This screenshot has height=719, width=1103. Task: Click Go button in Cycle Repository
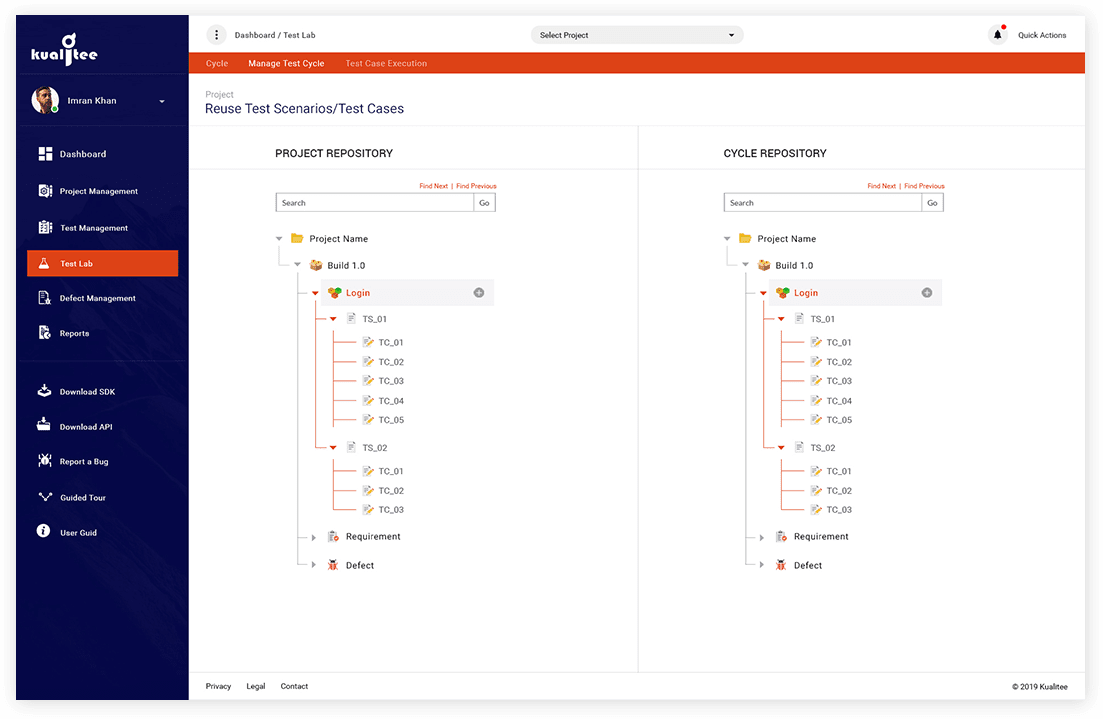[932, 203]
